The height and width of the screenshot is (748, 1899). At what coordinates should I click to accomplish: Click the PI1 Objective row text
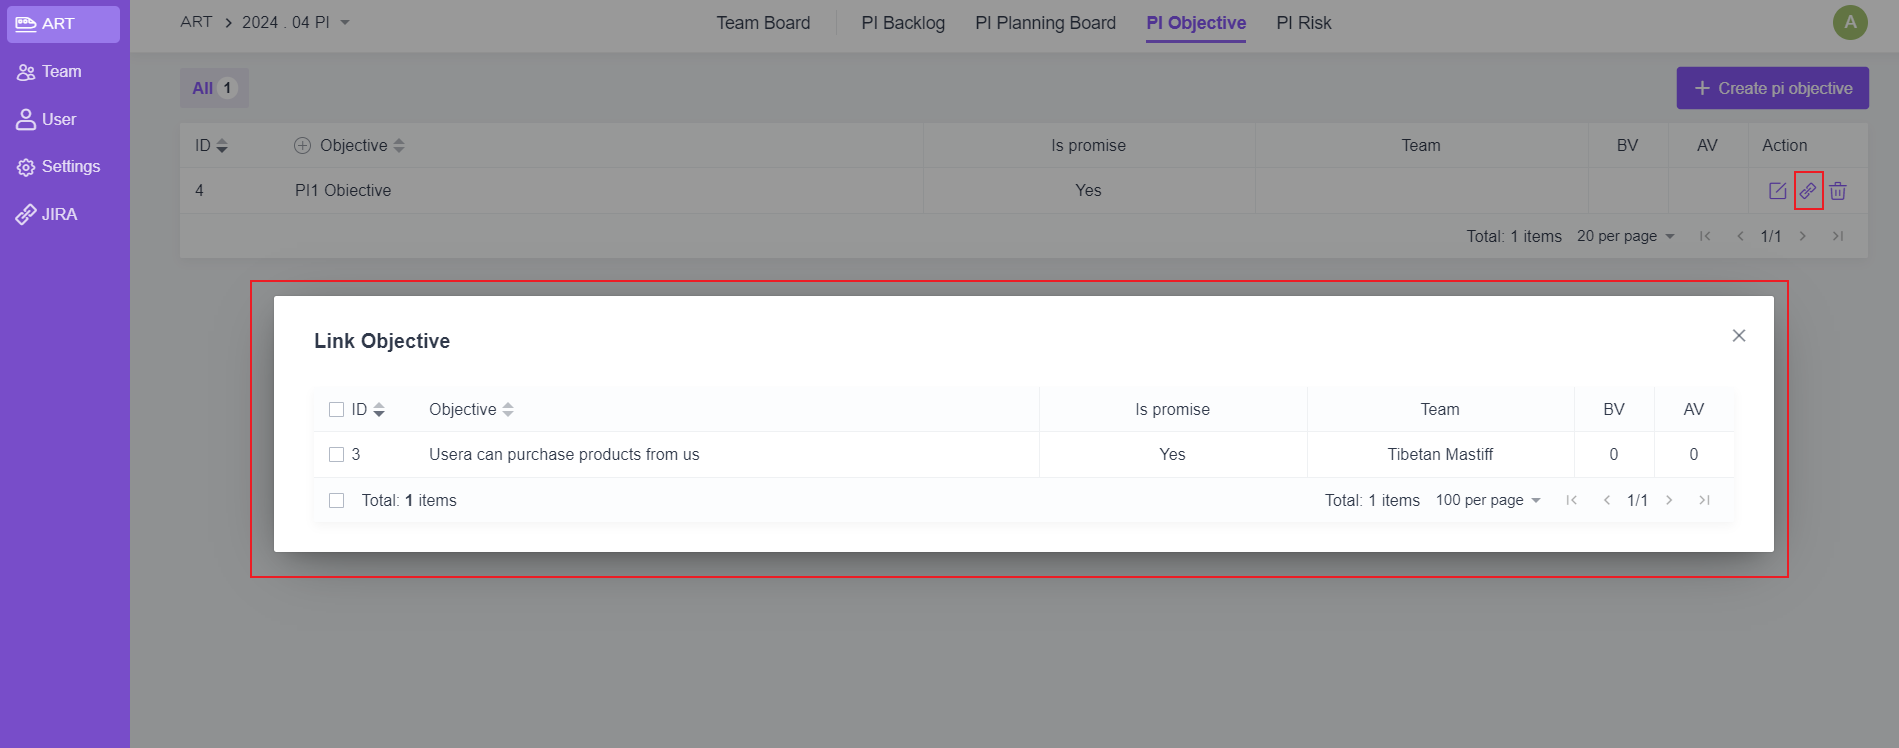coord(343,190)
